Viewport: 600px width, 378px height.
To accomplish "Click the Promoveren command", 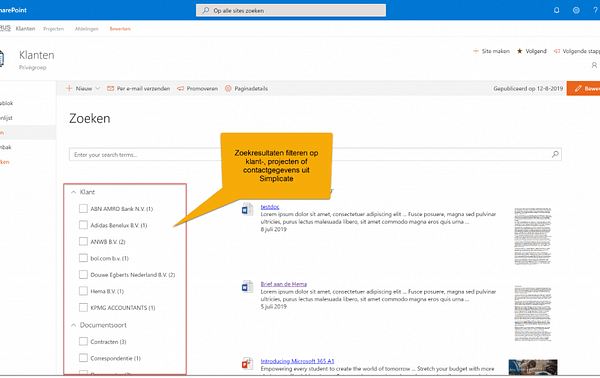I will tap(197, 88).
